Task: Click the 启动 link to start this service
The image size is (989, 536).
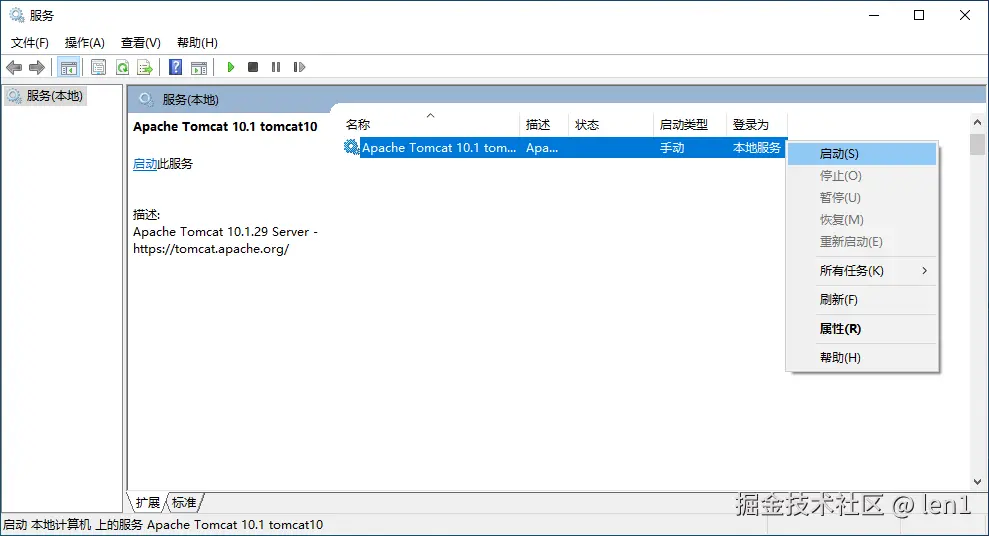Action: pos(145,164)
